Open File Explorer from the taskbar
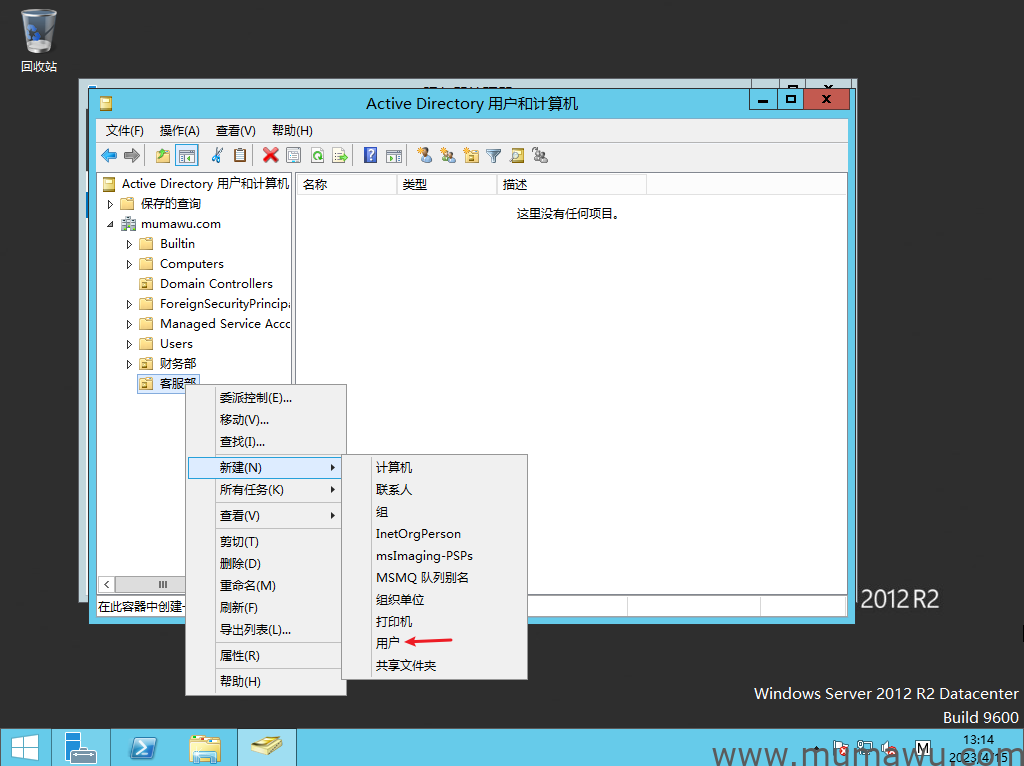 tap(204, 748)
